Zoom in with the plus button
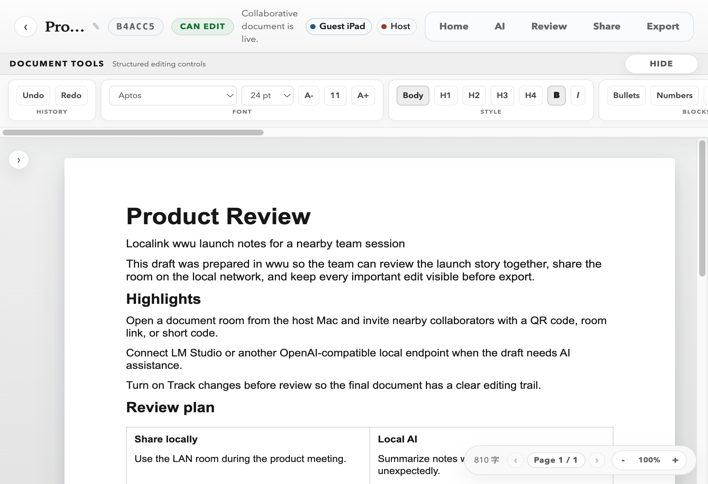 pyautogui.click(x=675, y=460)
